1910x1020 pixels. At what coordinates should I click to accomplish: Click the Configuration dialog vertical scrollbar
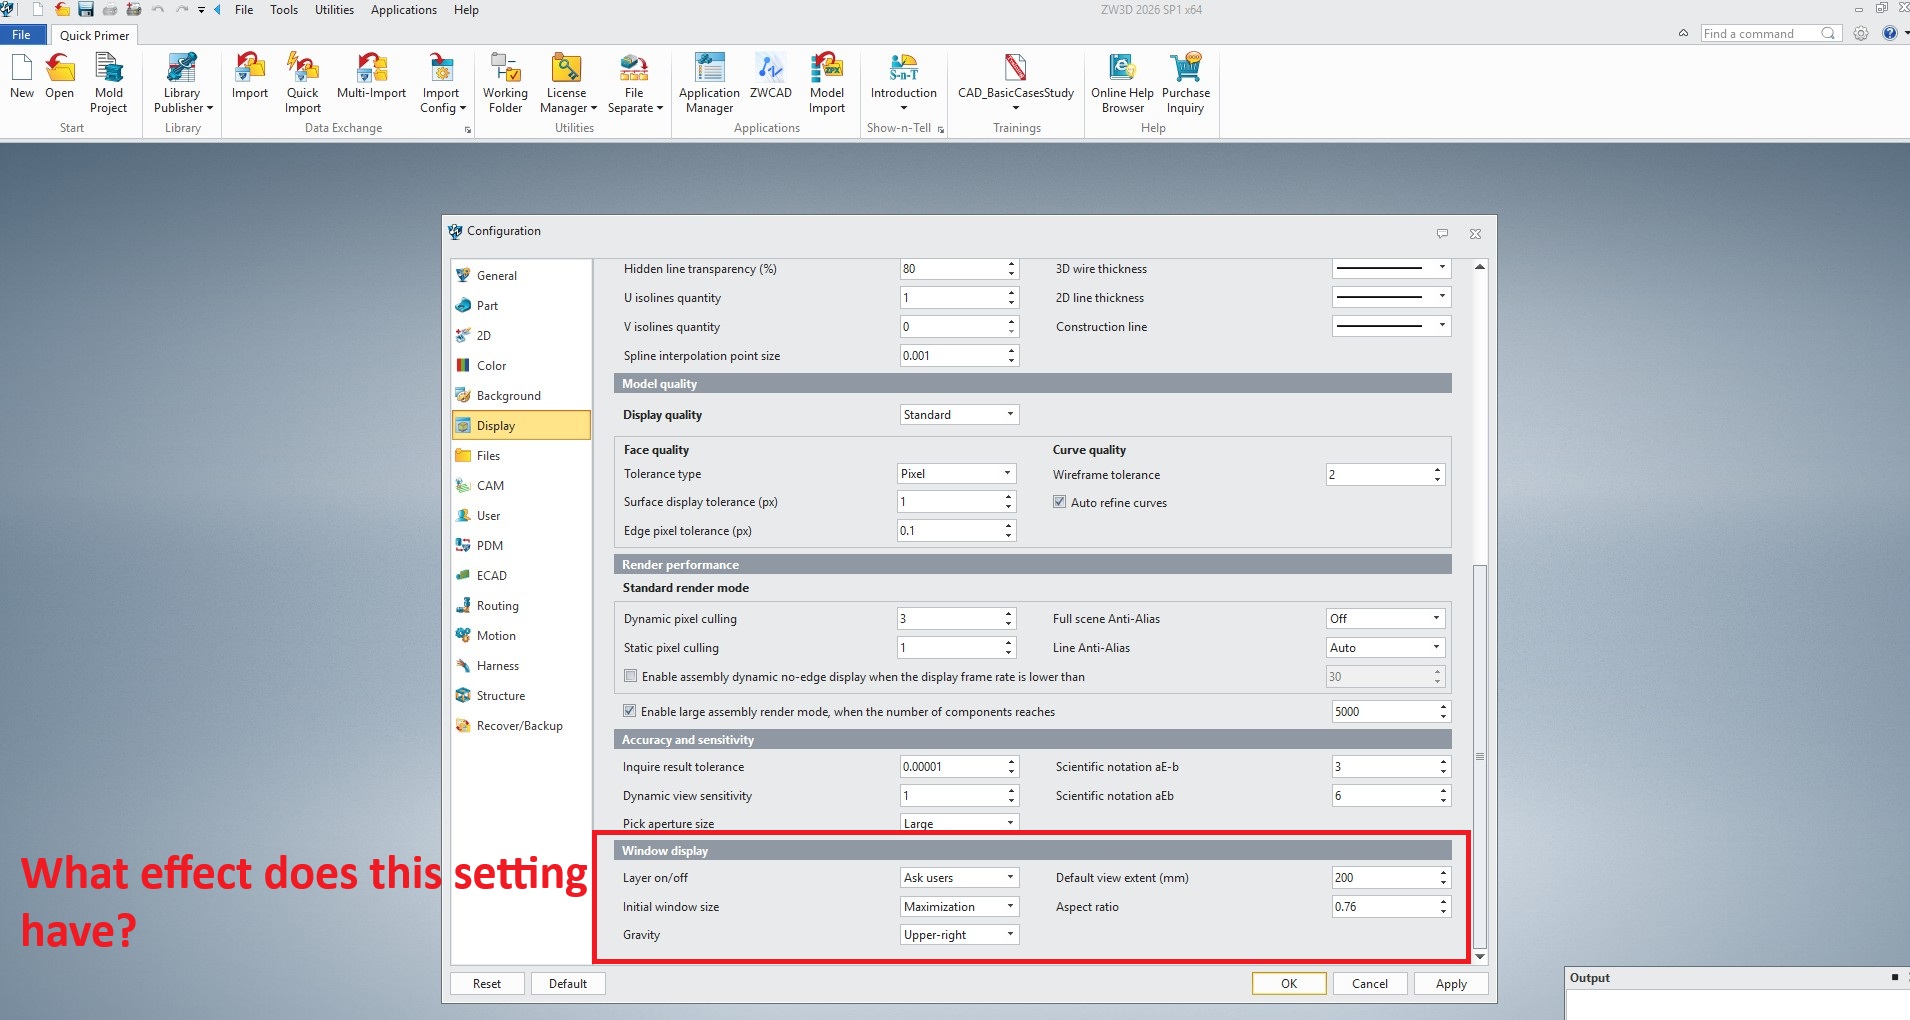pyautogui.click(x=1479, y=755)
